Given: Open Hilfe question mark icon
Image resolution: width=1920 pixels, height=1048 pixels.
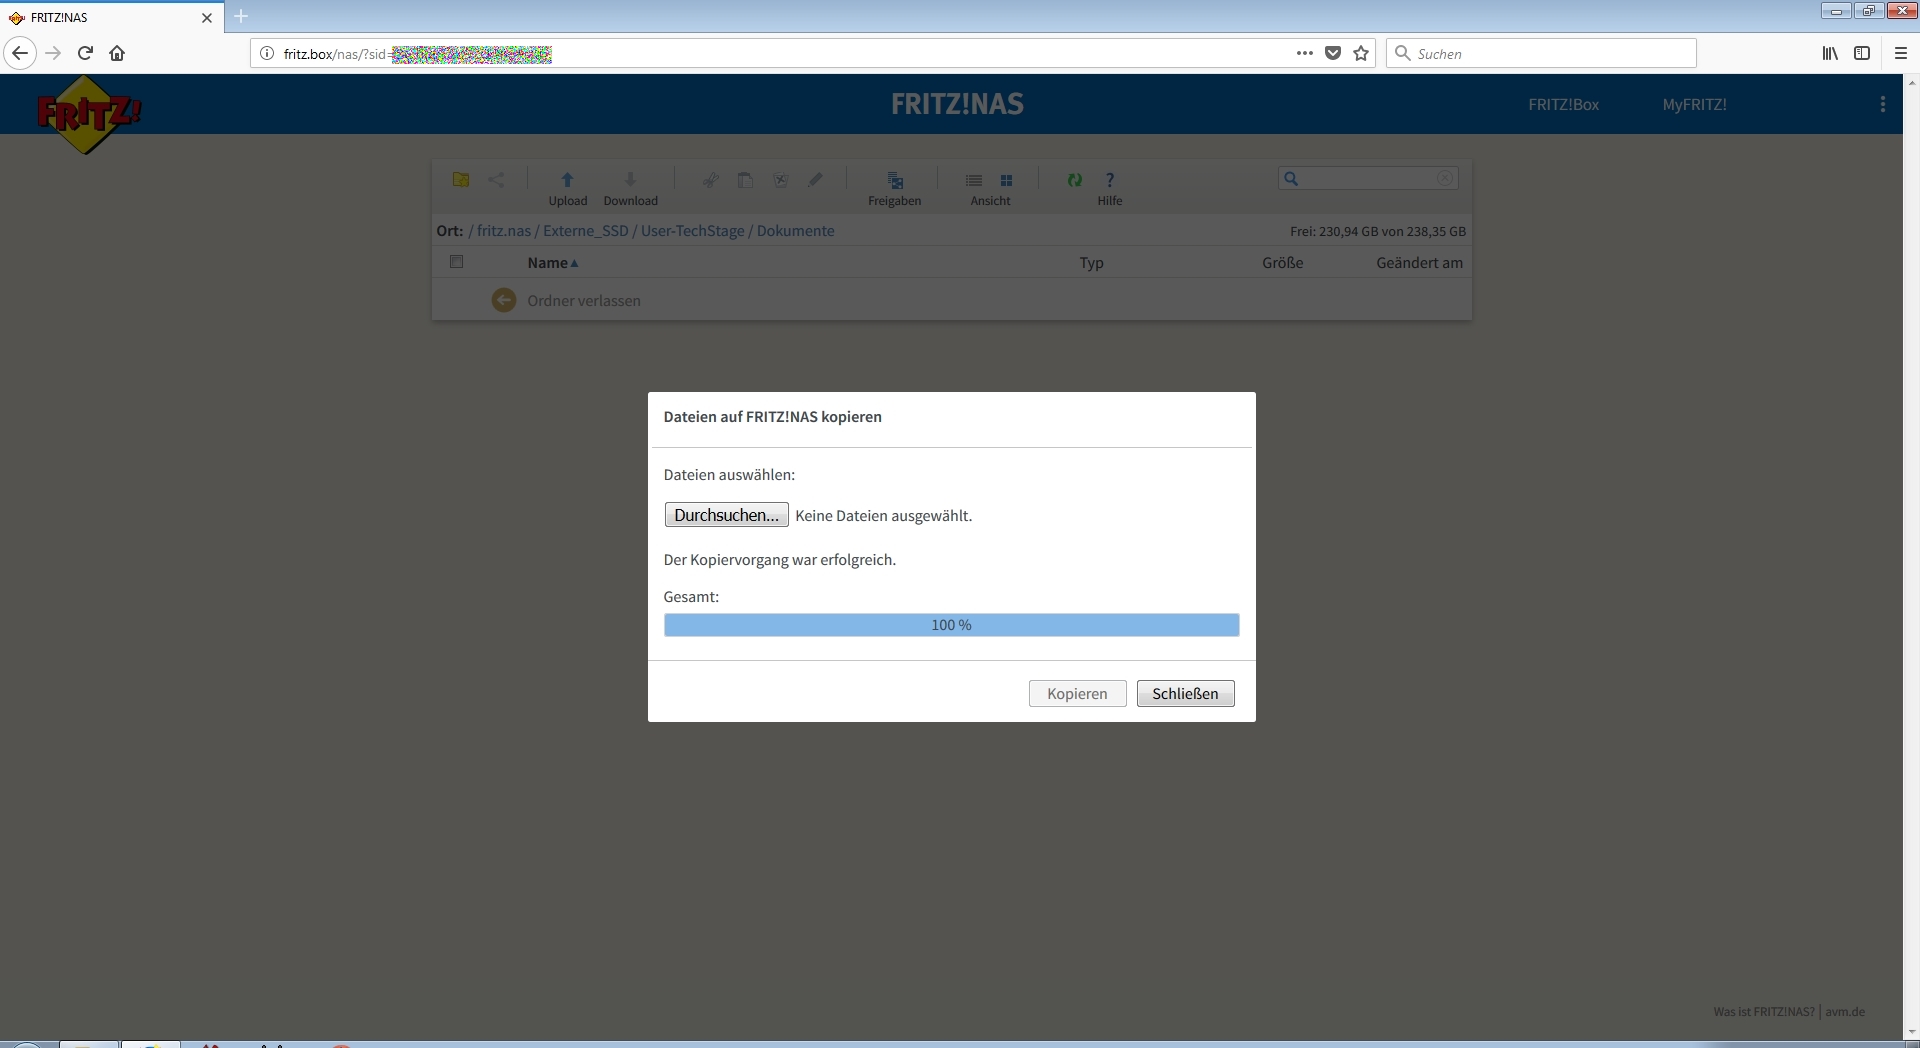Looking at the screenshot, I should tap(1110, 180).
